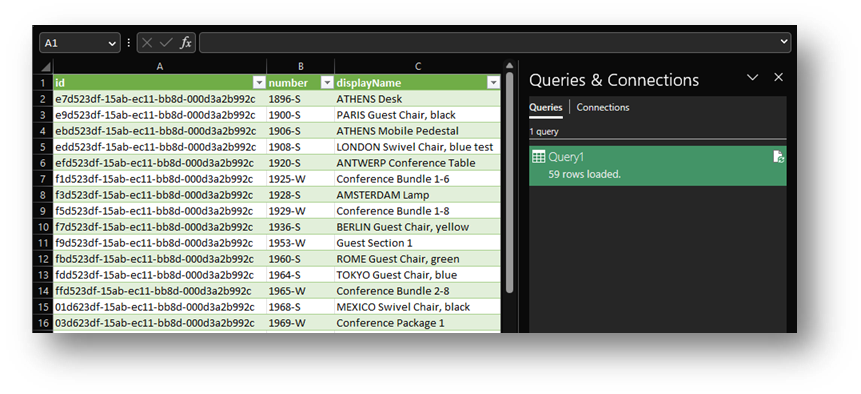
Task: Click the Insert Function fx icon
Action: pyautogui.click(x=186, y=43)
